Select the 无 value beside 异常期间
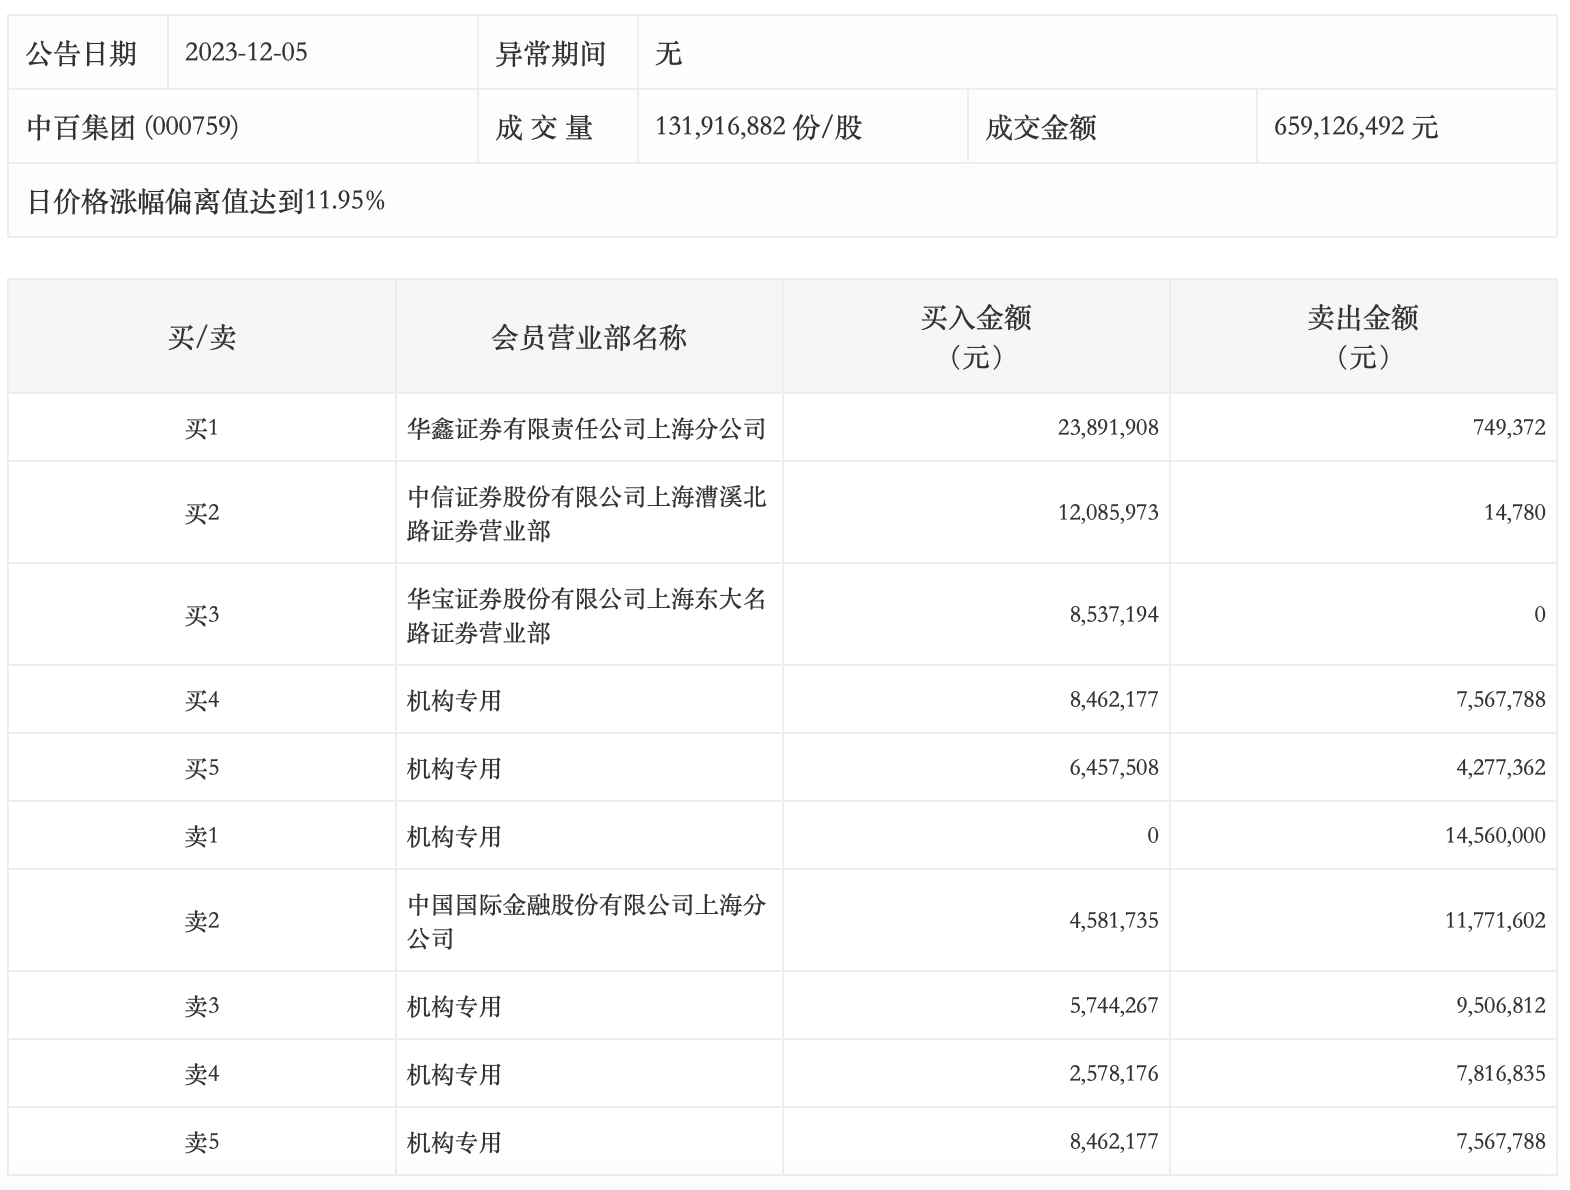1570x1190 pixels. pyautogui.click(x=668, y=53)
